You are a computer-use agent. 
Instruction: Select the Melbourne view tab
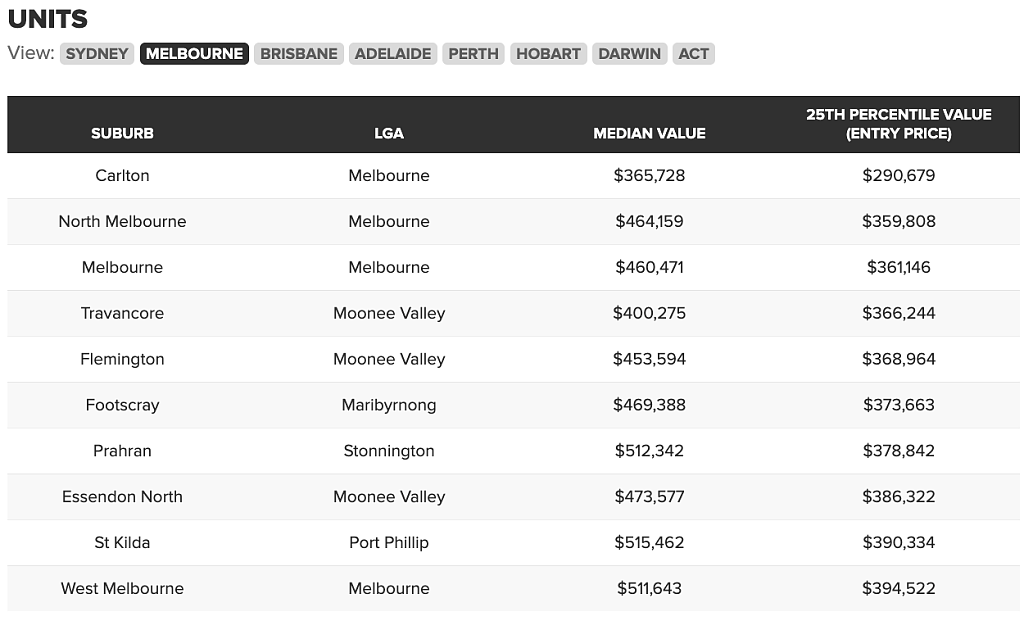click(x=194, y=54)
